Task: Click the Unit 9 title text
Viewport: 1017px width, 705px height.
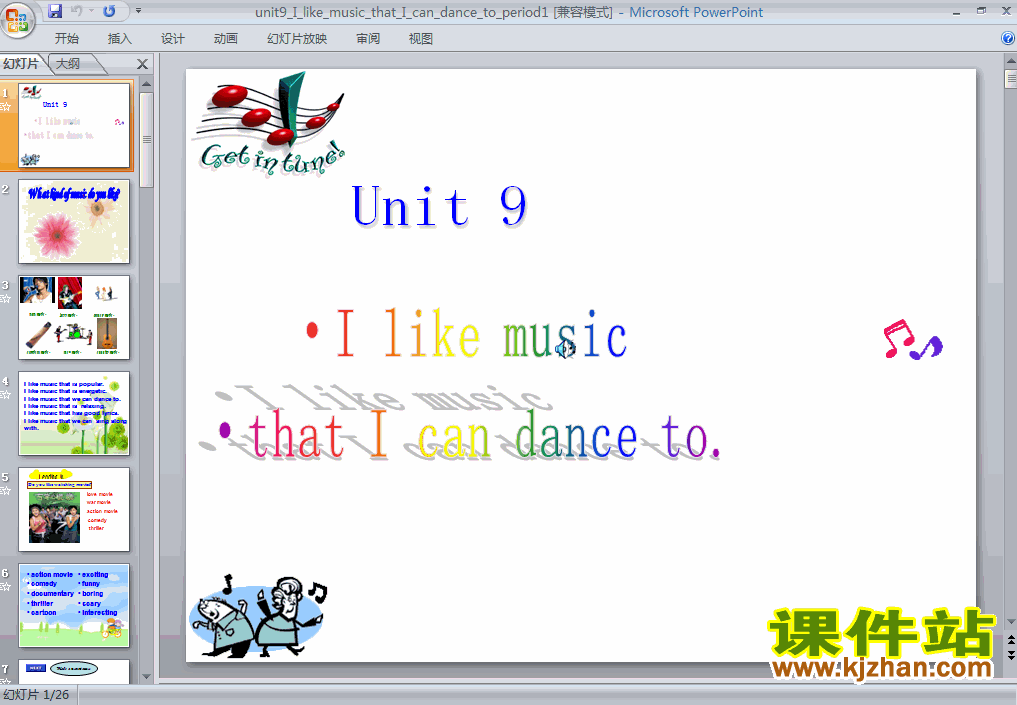Action: (439, 207)
